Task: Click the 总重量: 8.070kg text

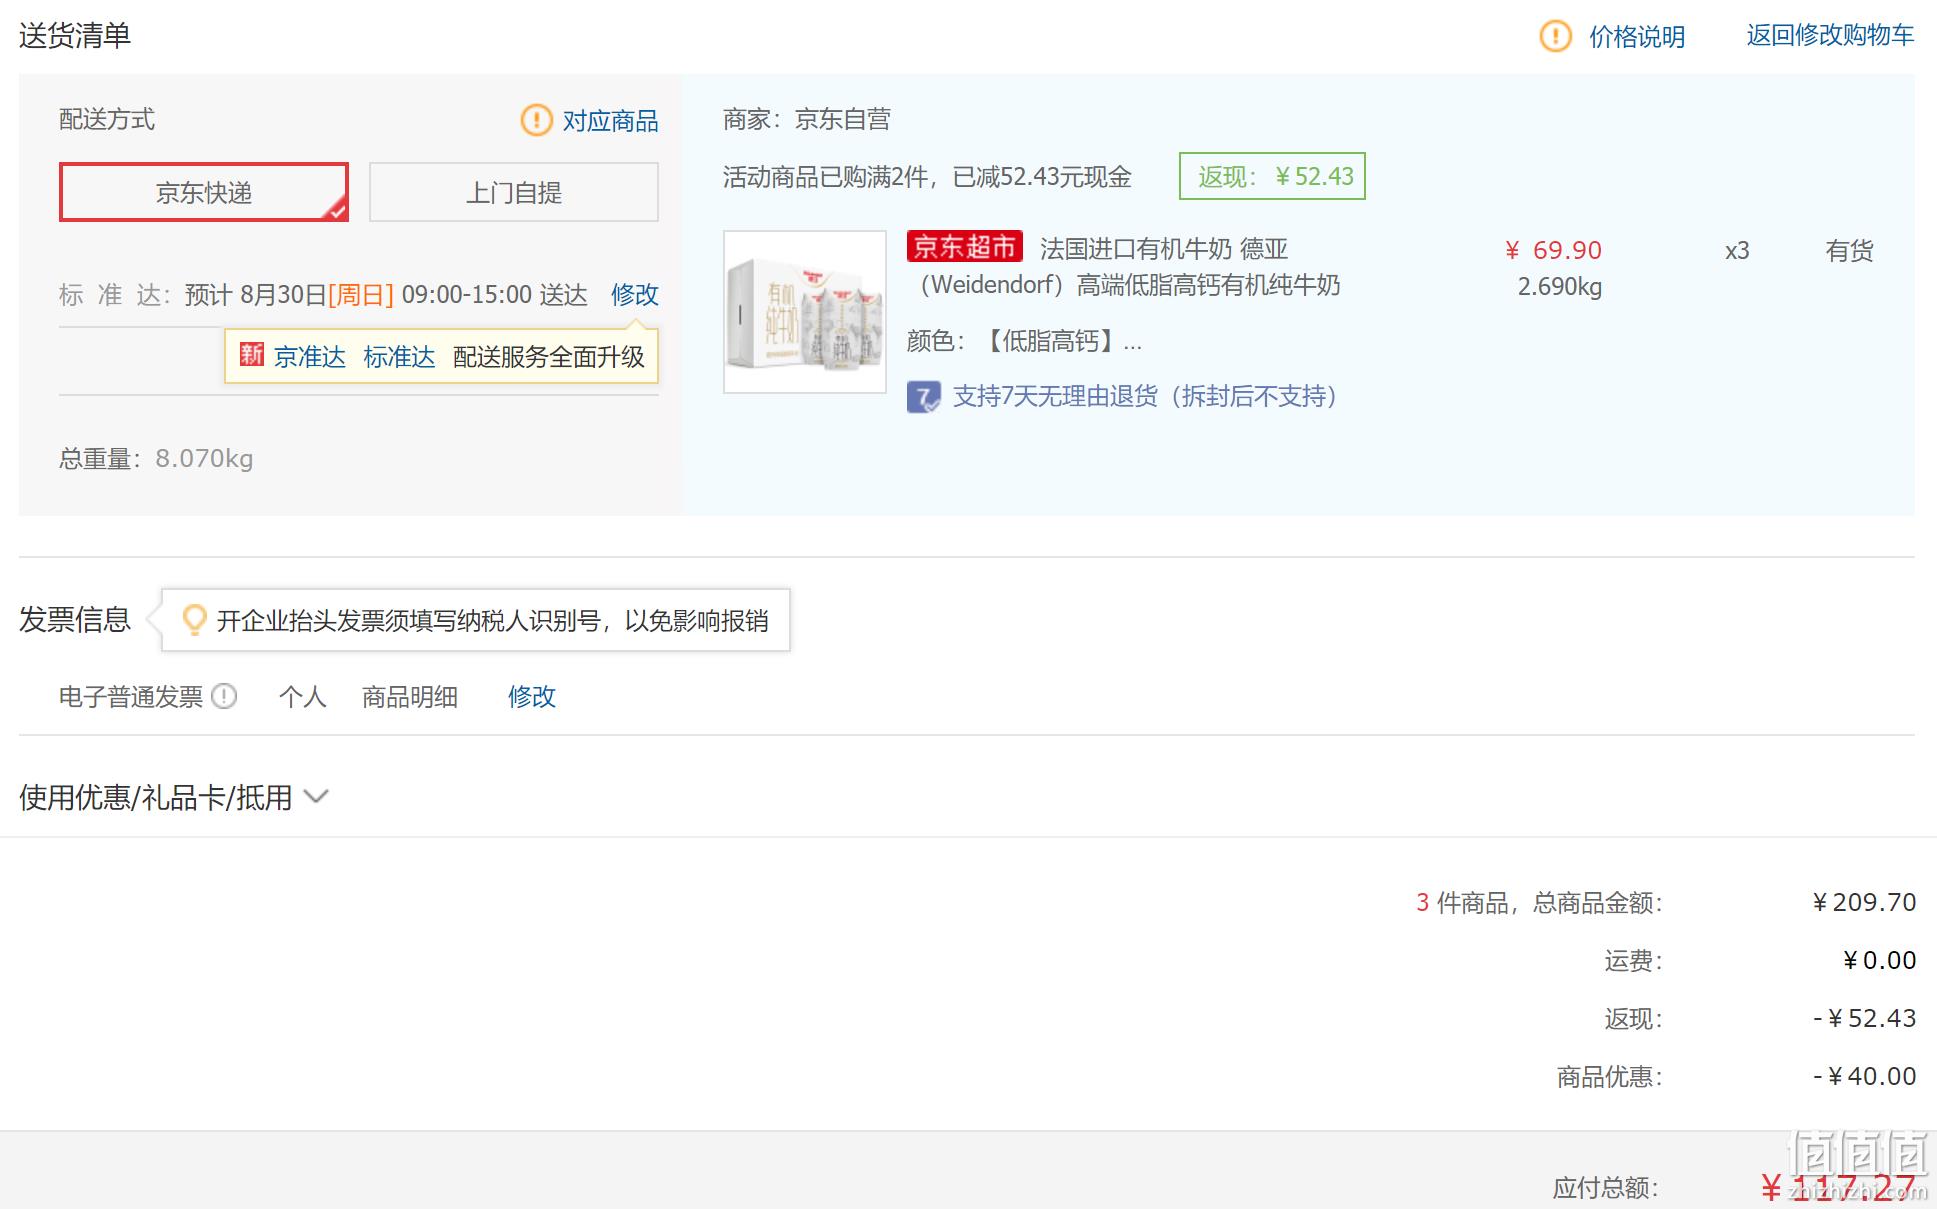Action: pos(156,458)
